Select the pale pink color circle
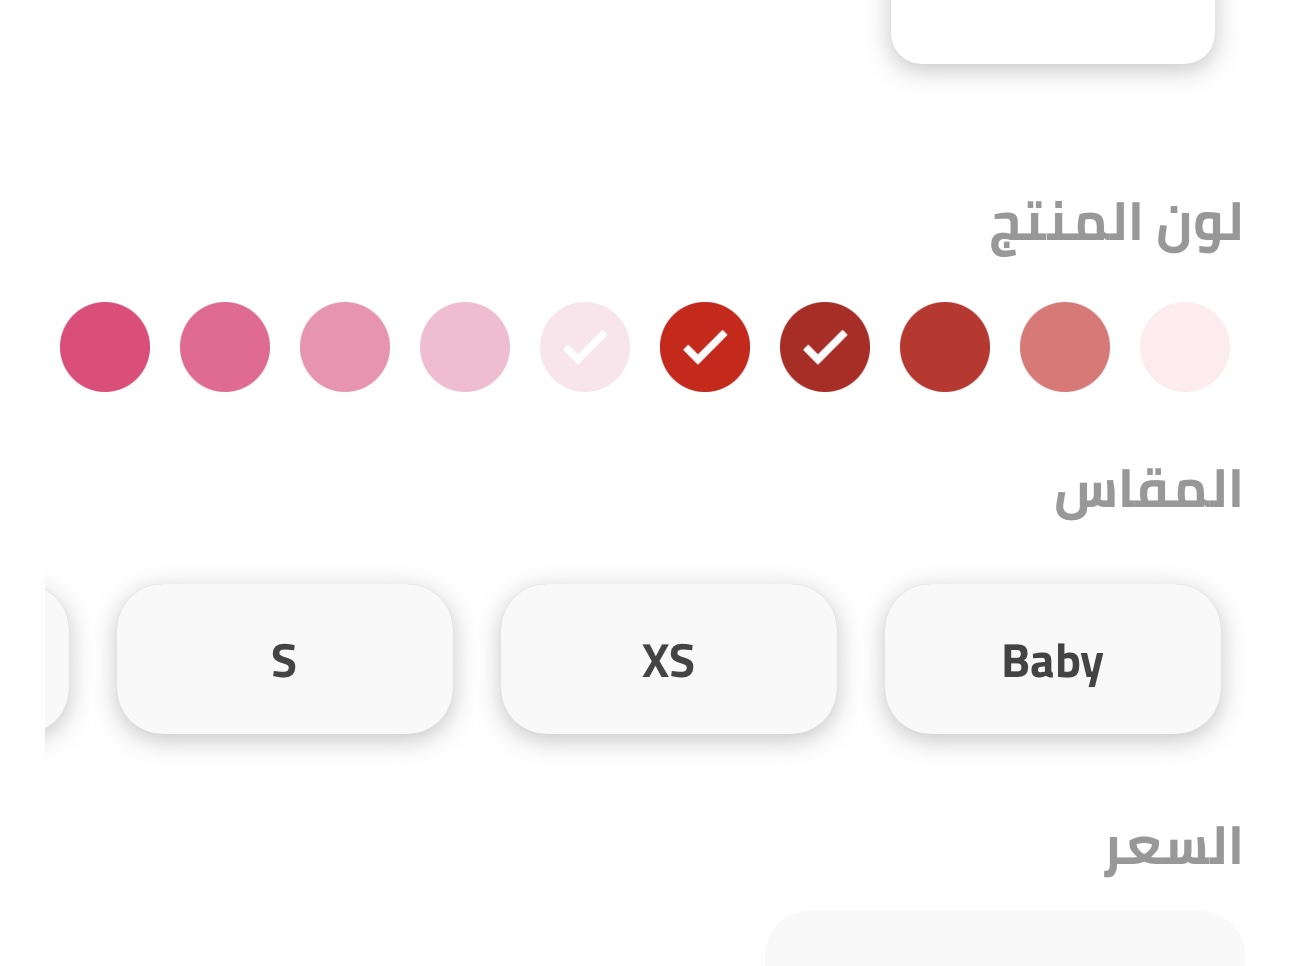Screen dimensions: 1290x966 click(x=465, y=347)
